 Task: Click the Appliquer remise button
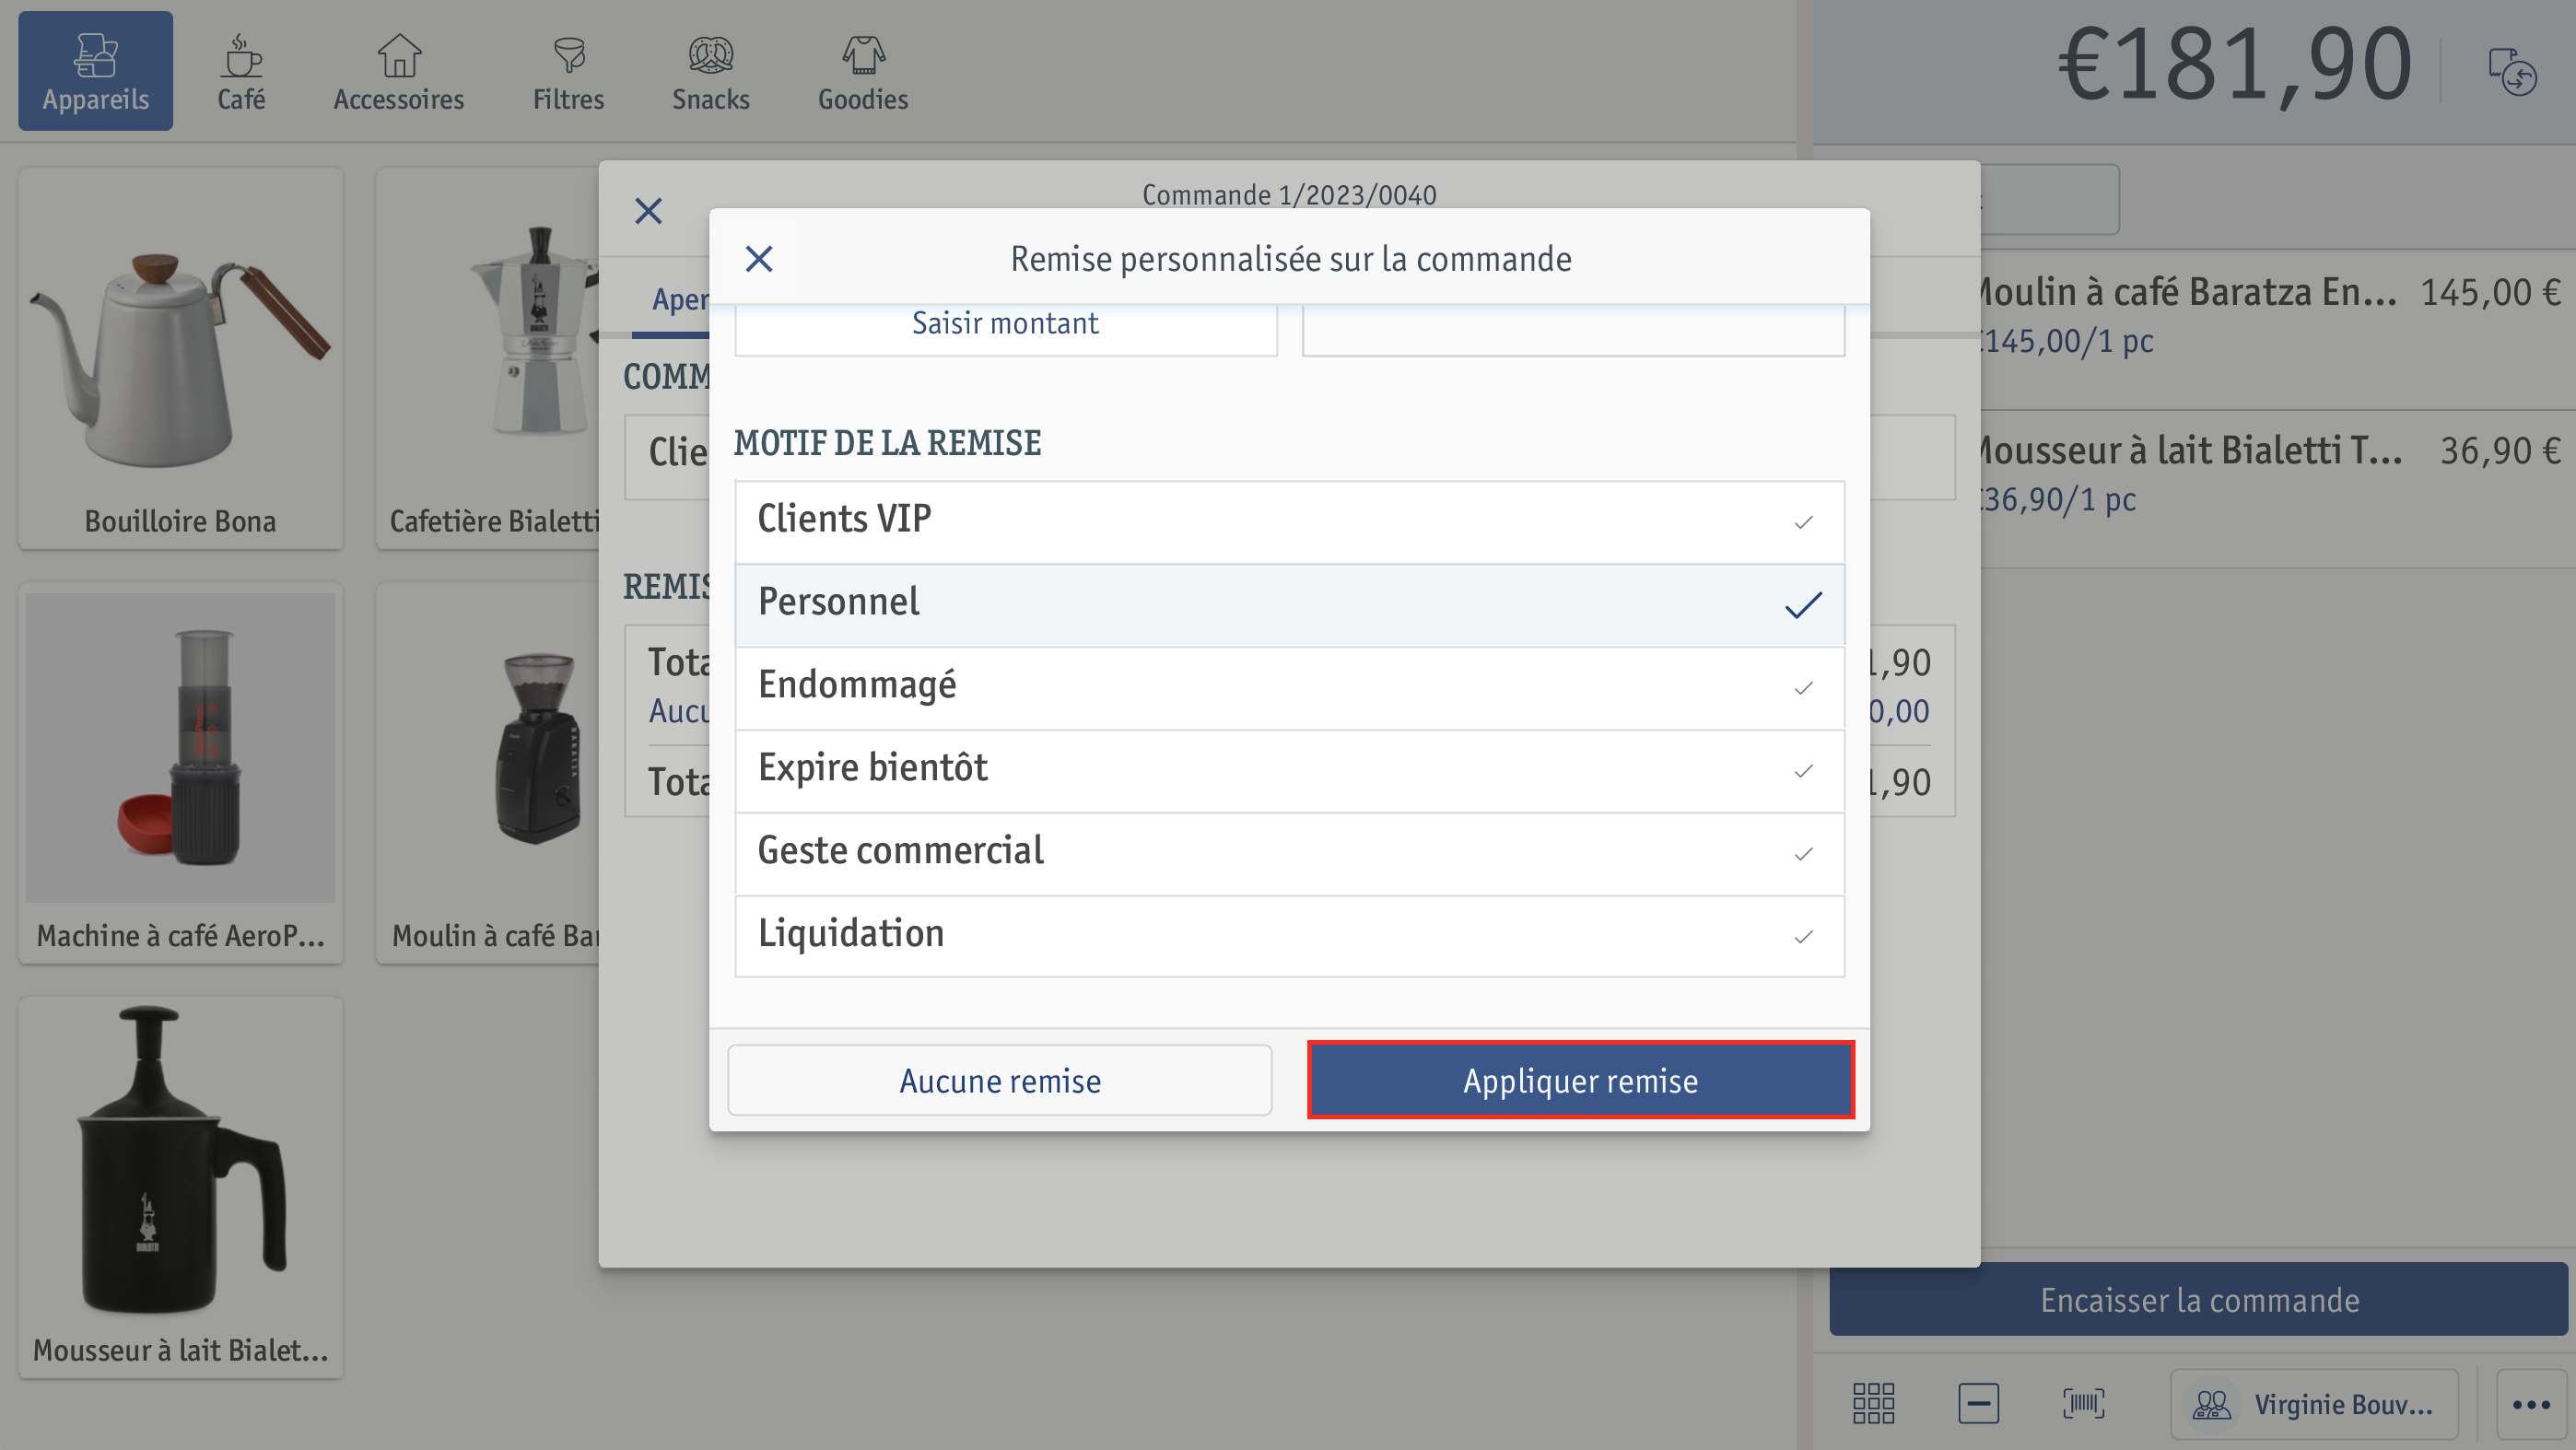[1580, 1080]
